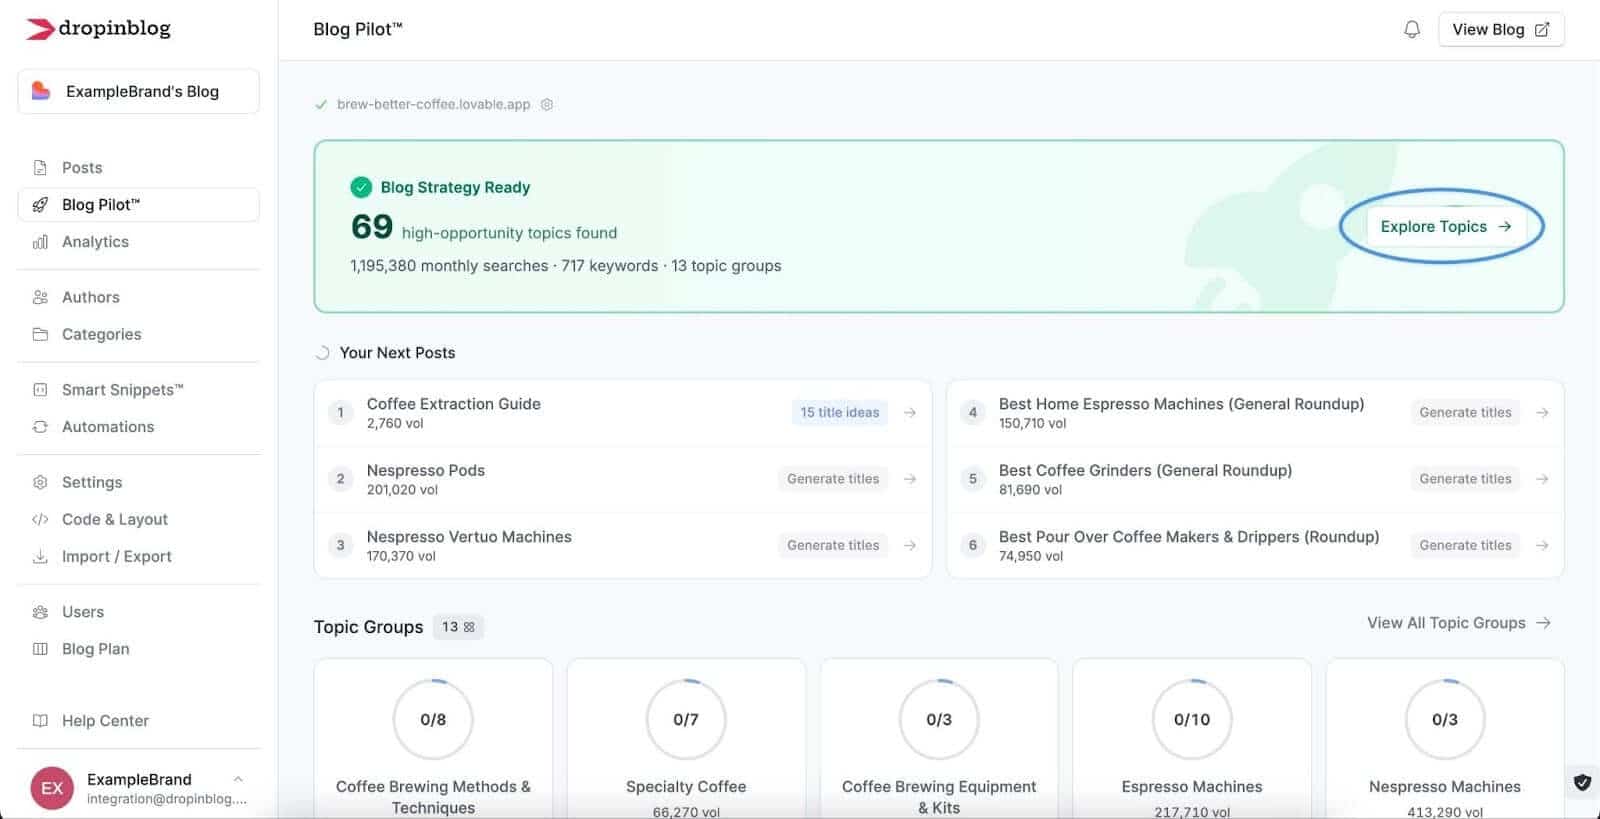Click the dropinblog logo
The image size is (1600, 819).
(98, 29)
